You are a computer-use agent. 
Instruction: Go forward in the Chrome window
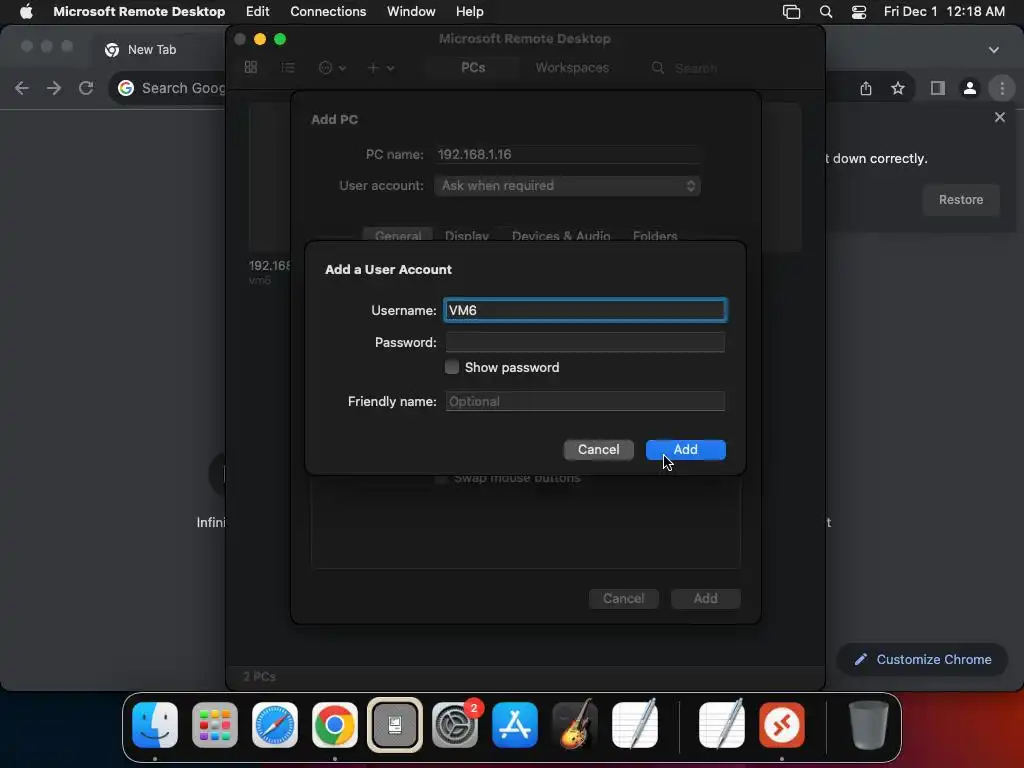pos(54,88)
